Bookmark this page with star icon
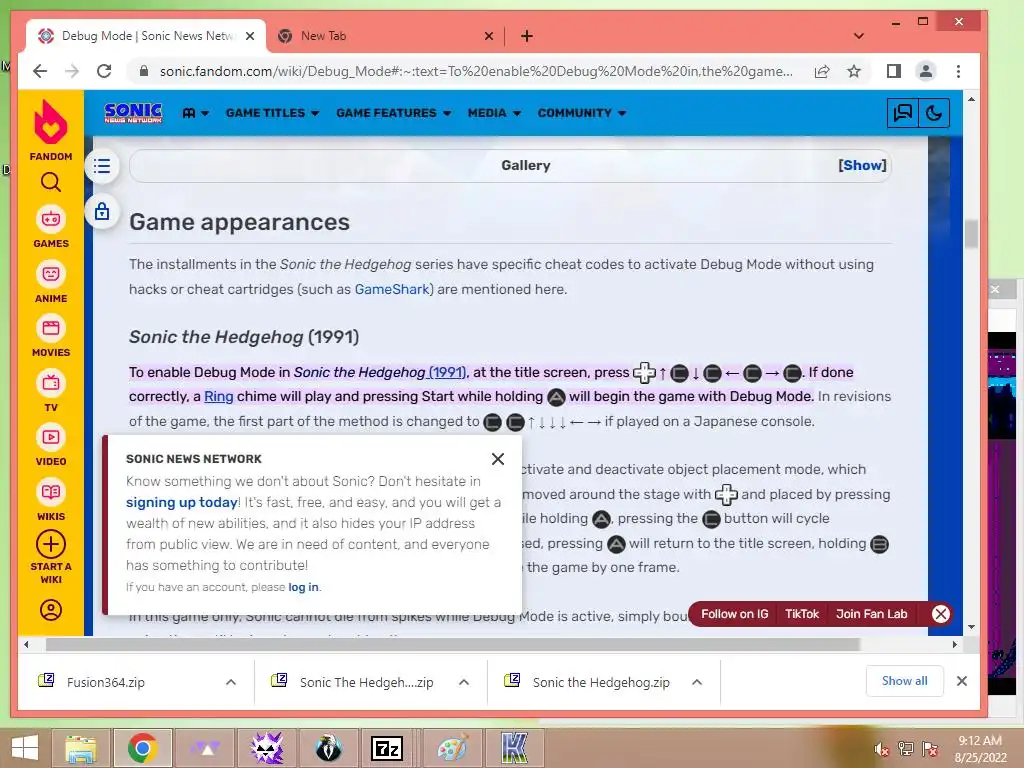 click(854, 71)
